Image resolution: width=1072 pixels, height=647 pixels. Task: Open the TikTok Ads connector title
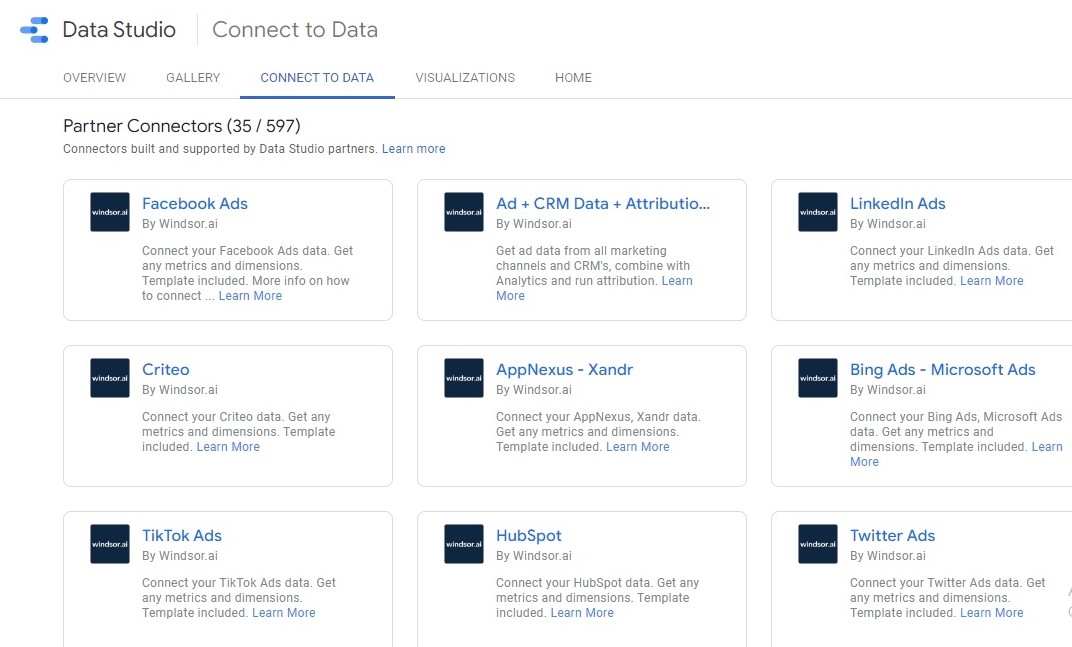182,536
